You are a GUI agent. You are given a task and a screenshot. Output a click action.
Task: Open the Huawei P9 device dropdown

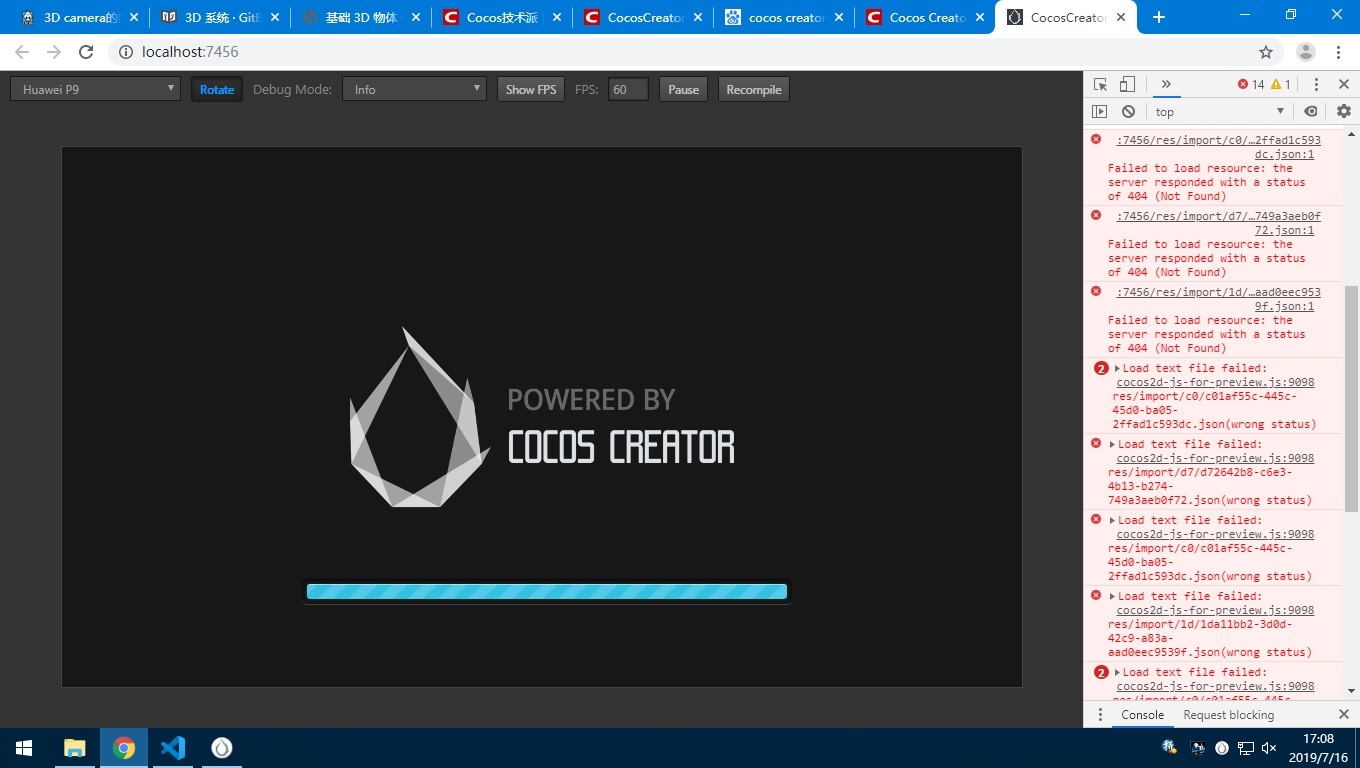95,89
